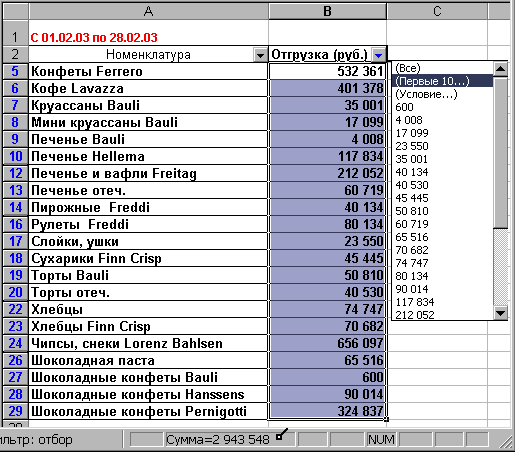Click the cell Кофе Lavazza
Image resolution: width=515 pixels, height=452 pixels.
(148, 88)
